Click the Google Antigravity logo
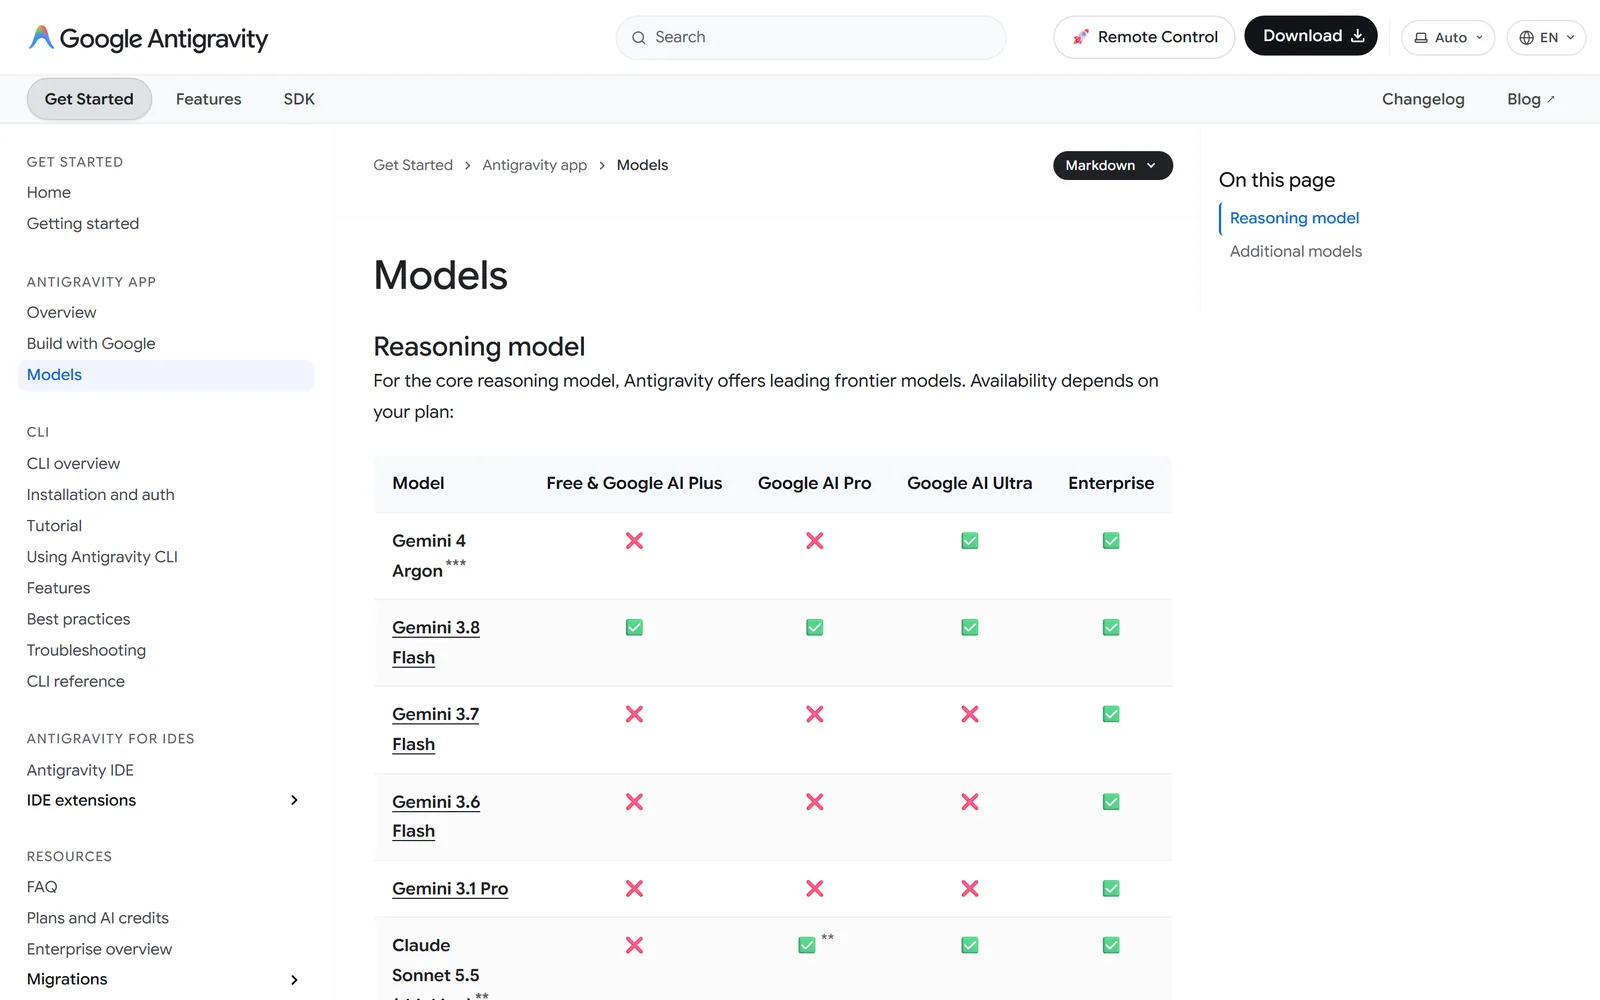 (x=148, y=38)
